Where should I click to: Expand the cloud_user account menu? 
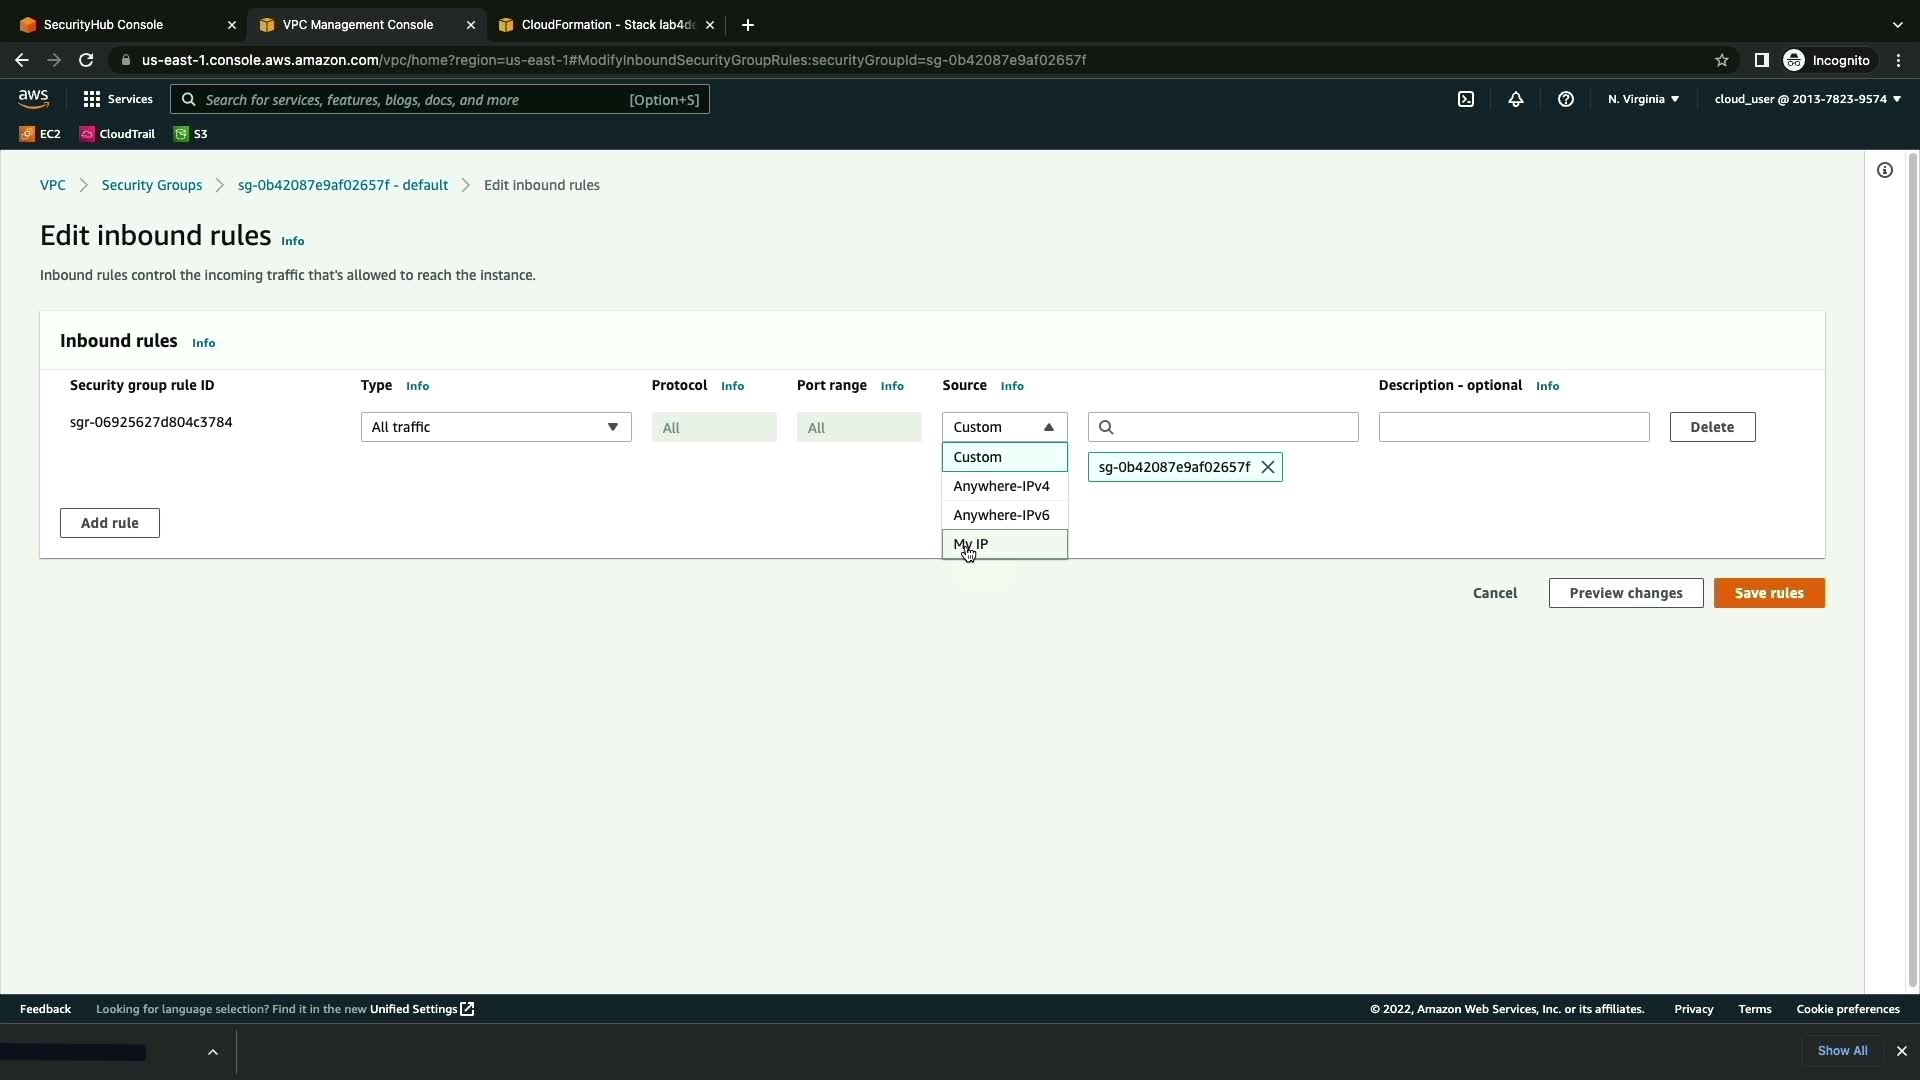pos(1807,99)
